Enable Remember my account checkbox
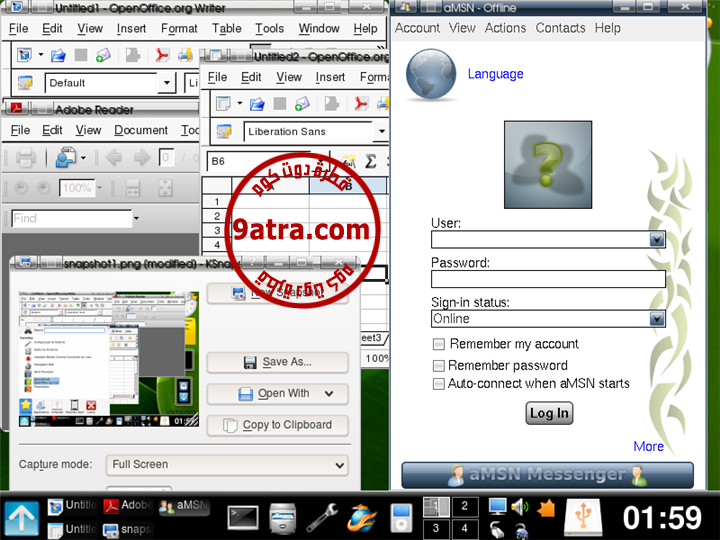The height and width of the screenshot is (540, 720). coord(439,344)
